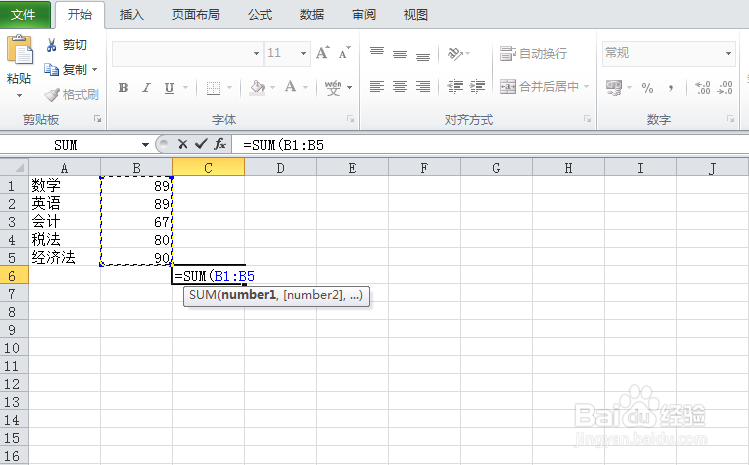The width and height of the screenshot is (749, 465).
Task: Click the phonetic guide wén icon
Action: pos(333,88)
